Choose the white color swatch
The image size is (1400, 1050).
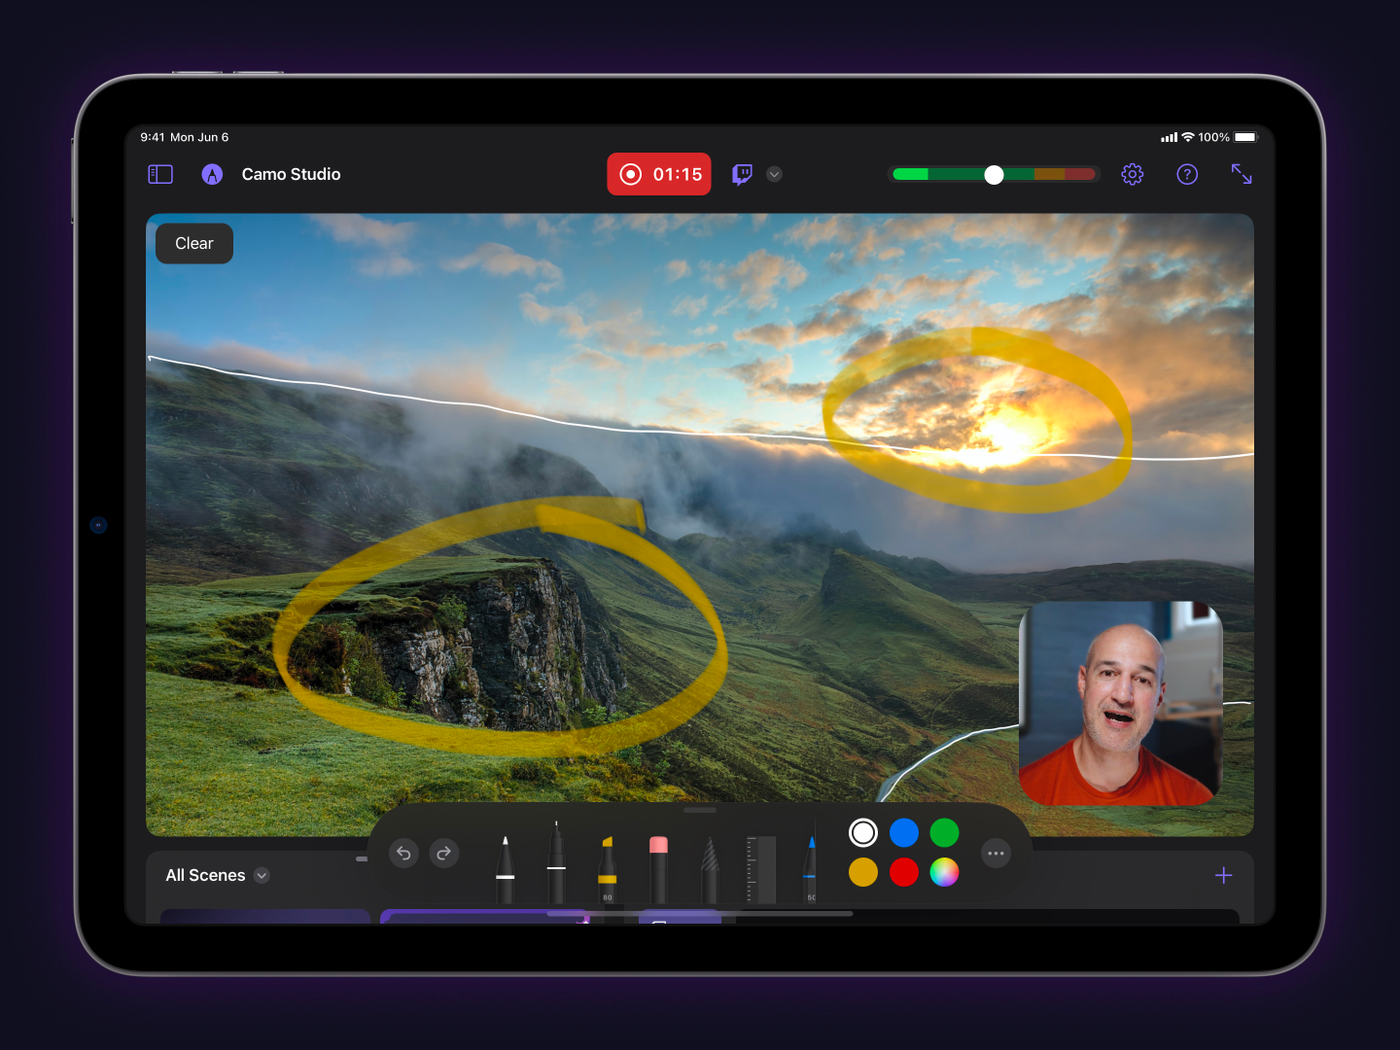pyautogui.click(x=863, y=832)
